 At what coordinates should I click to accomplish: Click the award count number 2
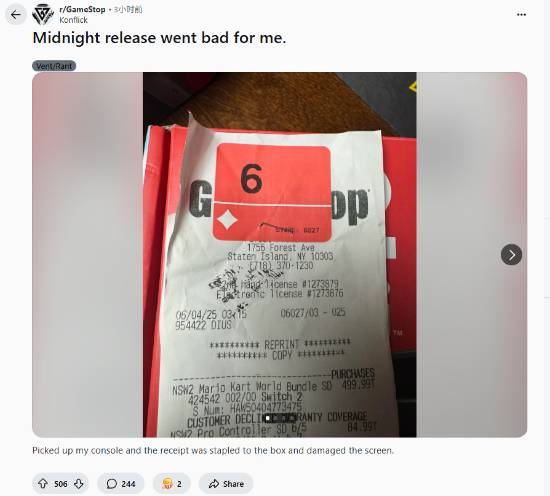click(179, 484)
